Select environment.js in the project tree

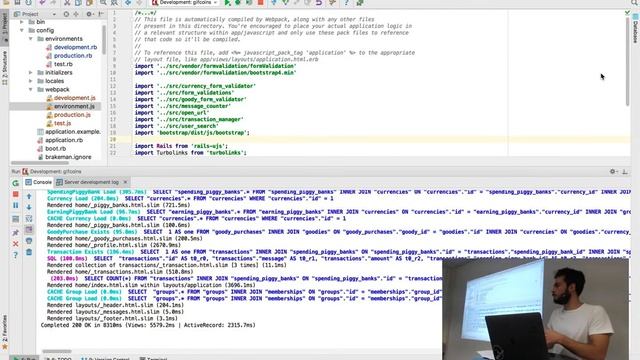tap(74, 107)
